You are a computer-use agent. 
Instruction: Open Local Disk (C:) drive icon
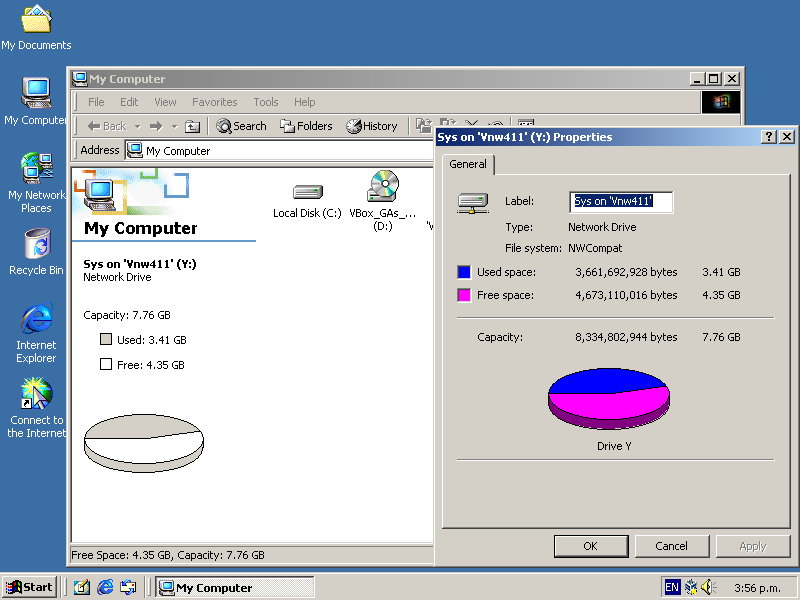307,192
